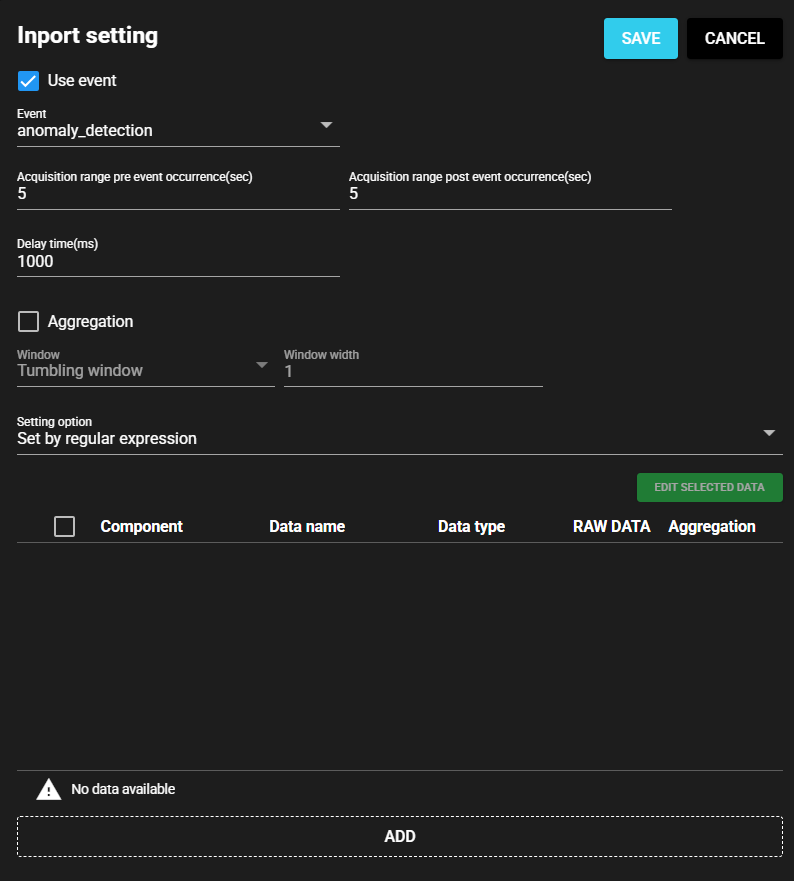Click the warning triangle beside No data available

48,789
